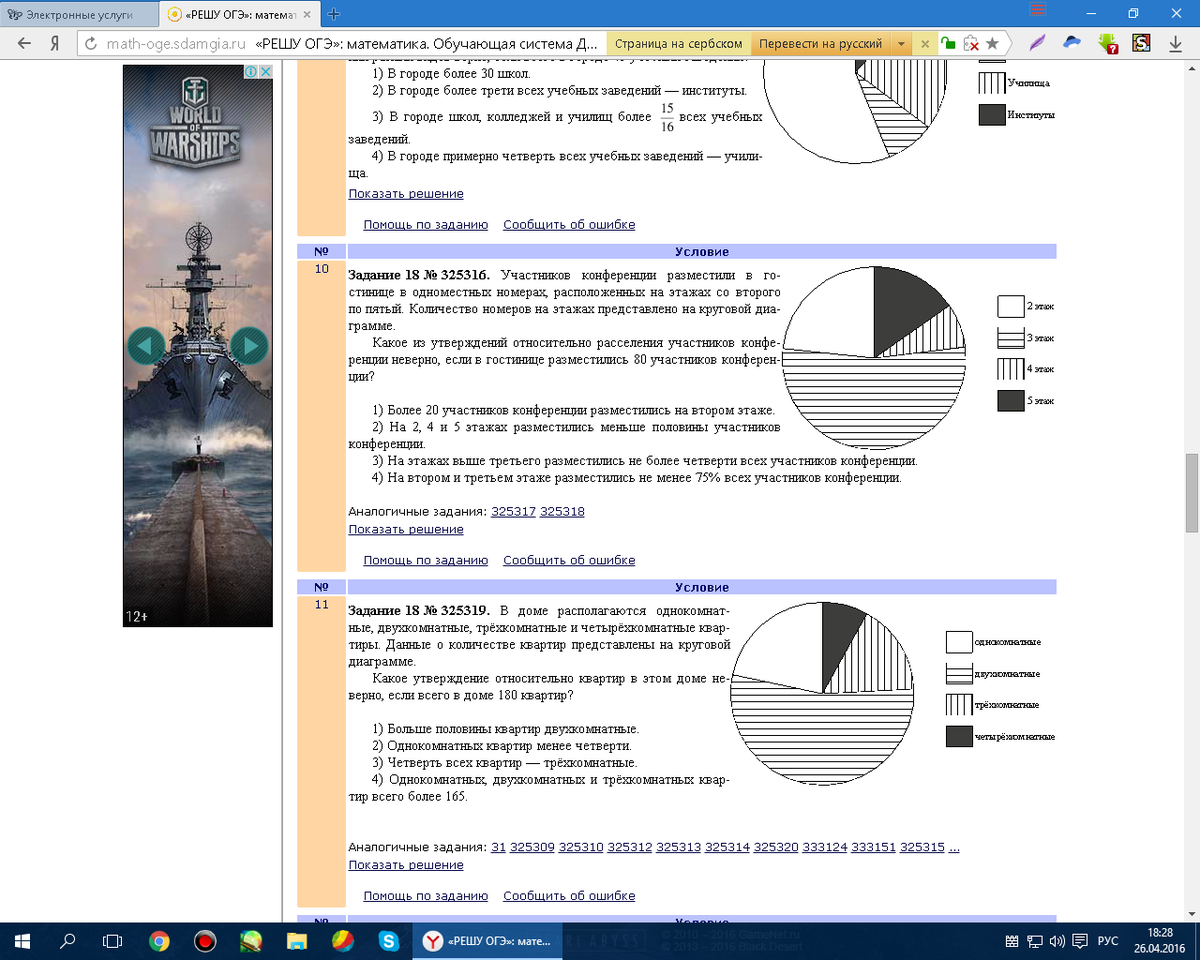Open the World of Warships banner
This screenshot has width=1200, height=960.
point(197,346)
